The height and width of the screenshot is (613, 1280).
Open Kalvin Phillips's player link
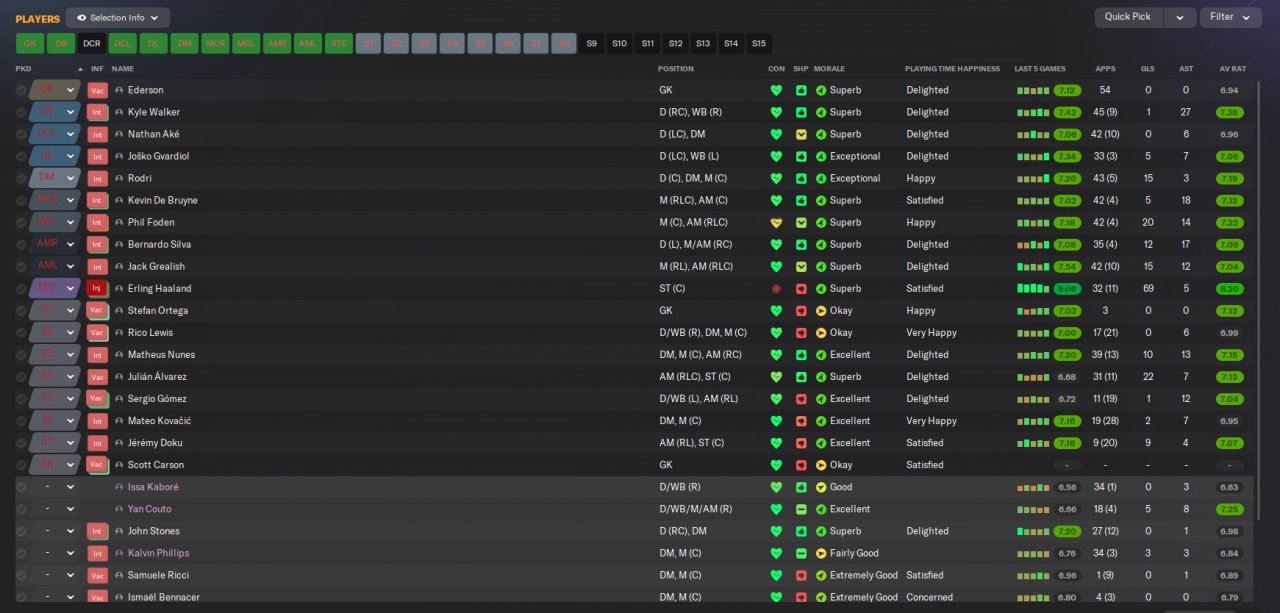tap(158, 553)
